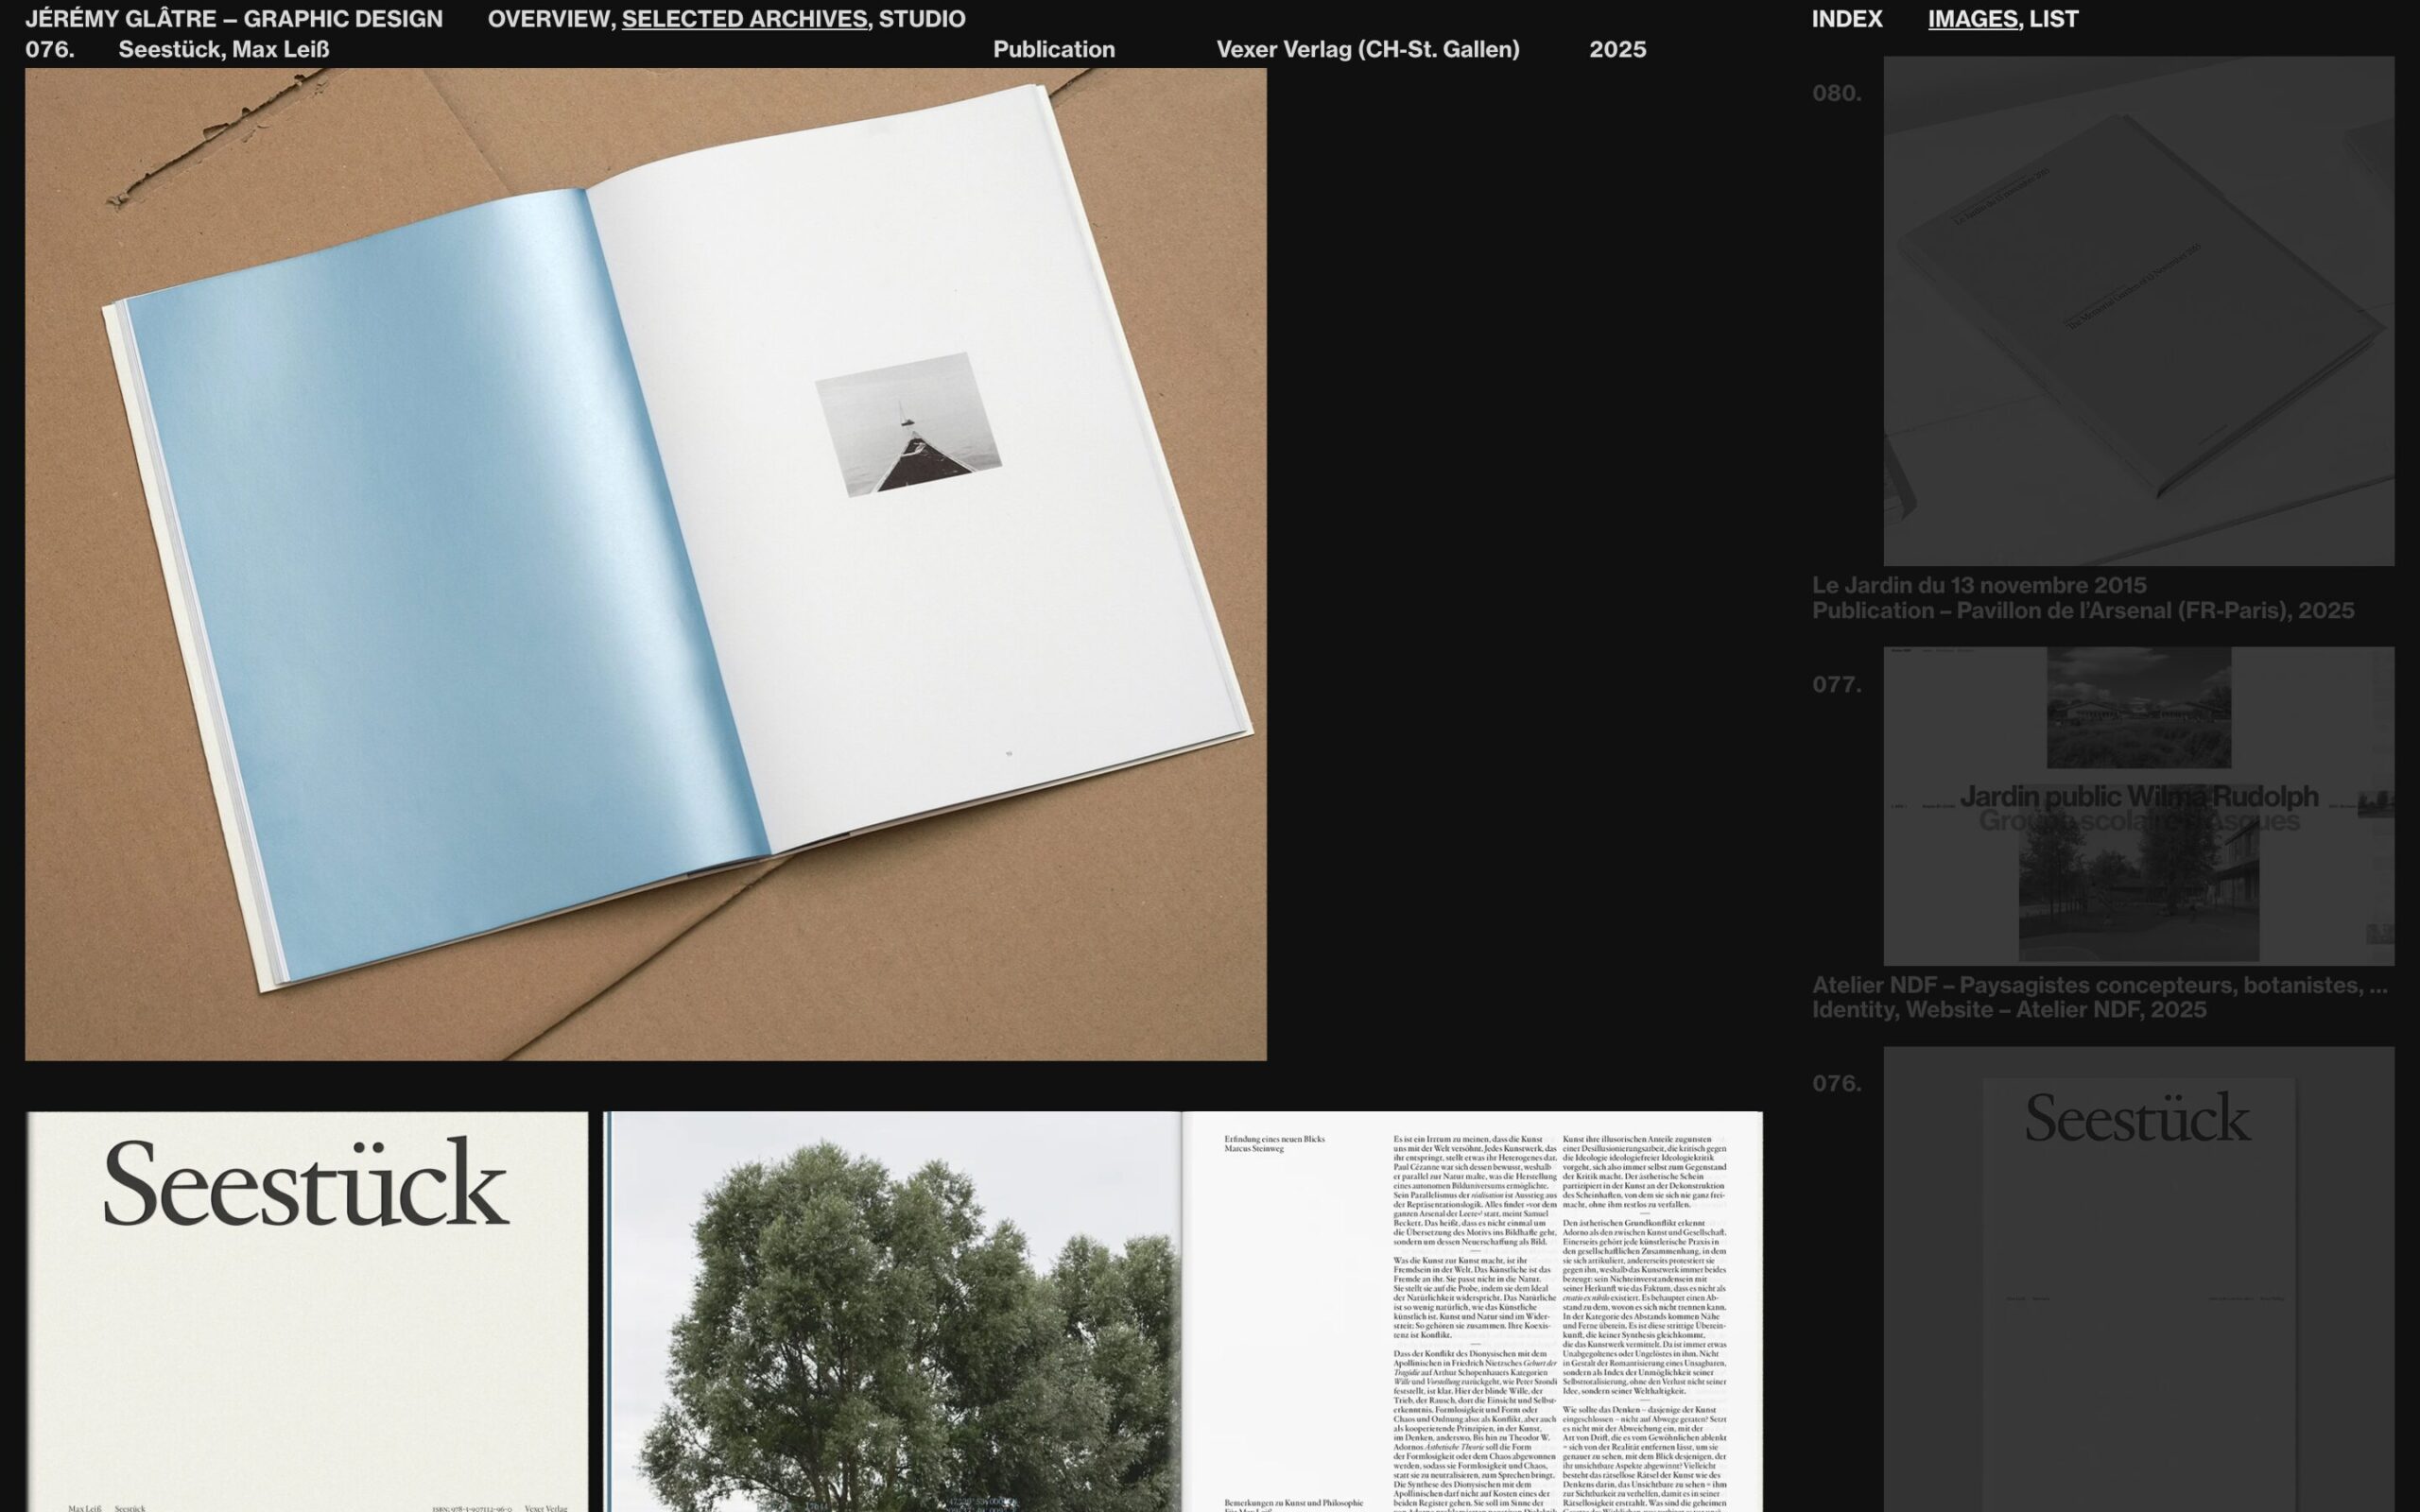Click the open book photo with blue page
Viewport: 2420px width, 1512px height.
coord(646,564)
